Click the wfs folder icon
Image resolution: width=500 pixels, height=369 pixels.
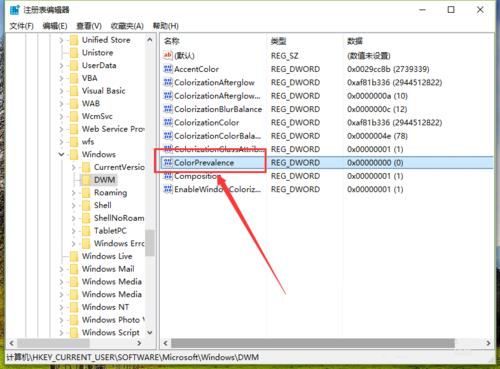(74, 142)
